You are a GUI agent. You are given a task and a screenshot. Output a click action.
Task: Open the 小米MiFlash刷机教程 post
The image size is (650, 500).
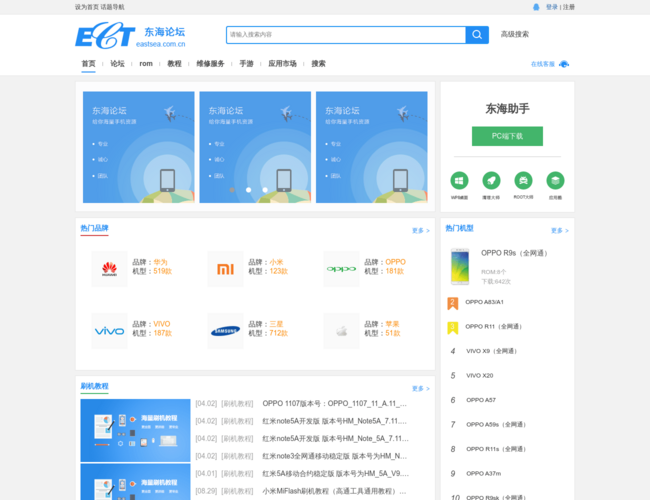click(335, 491)
